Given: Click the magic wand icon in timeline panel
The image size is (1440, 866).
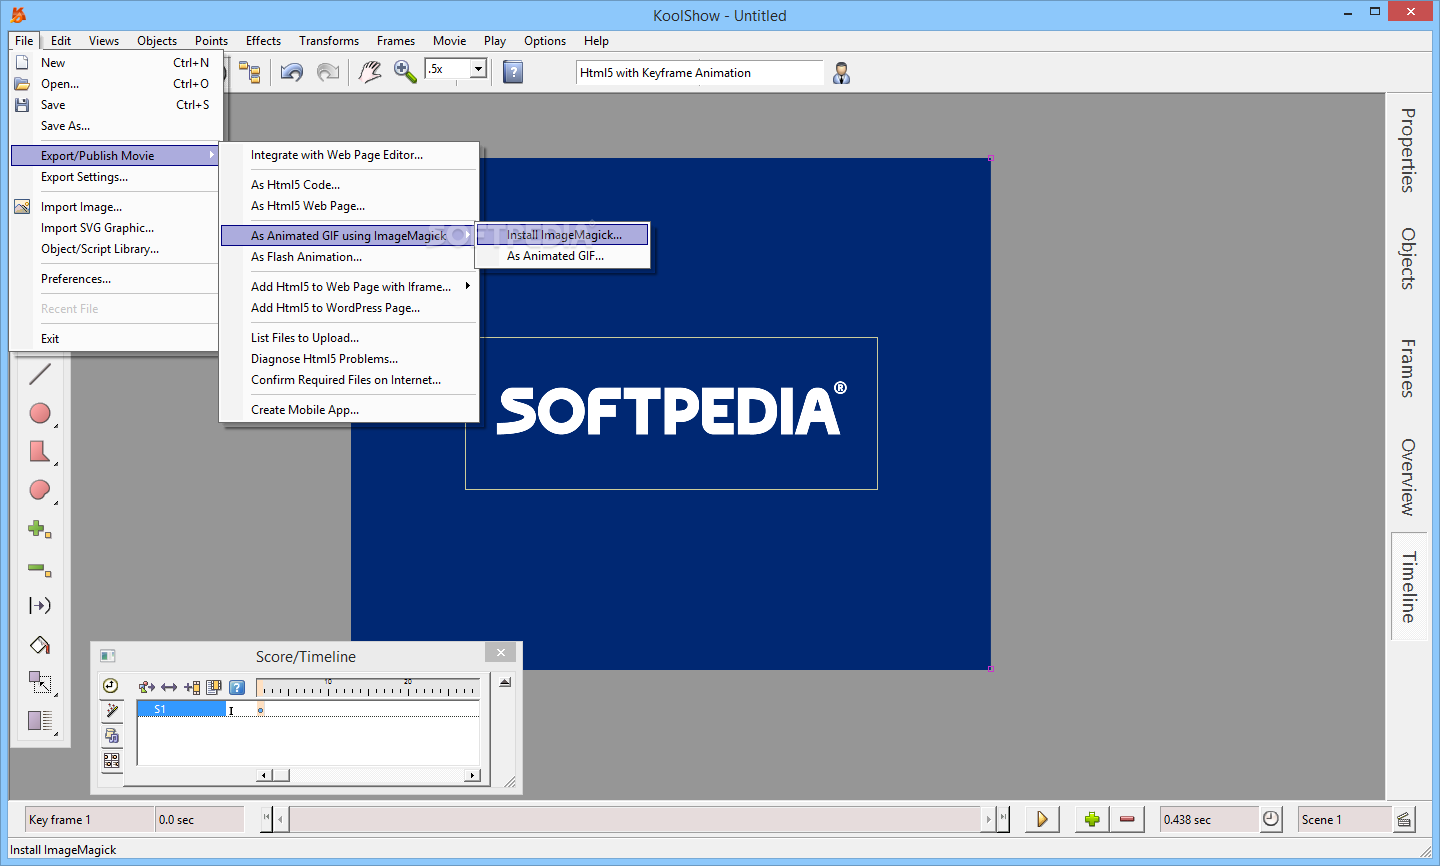Looking at the screenshot, I should (x=111, y=711).
